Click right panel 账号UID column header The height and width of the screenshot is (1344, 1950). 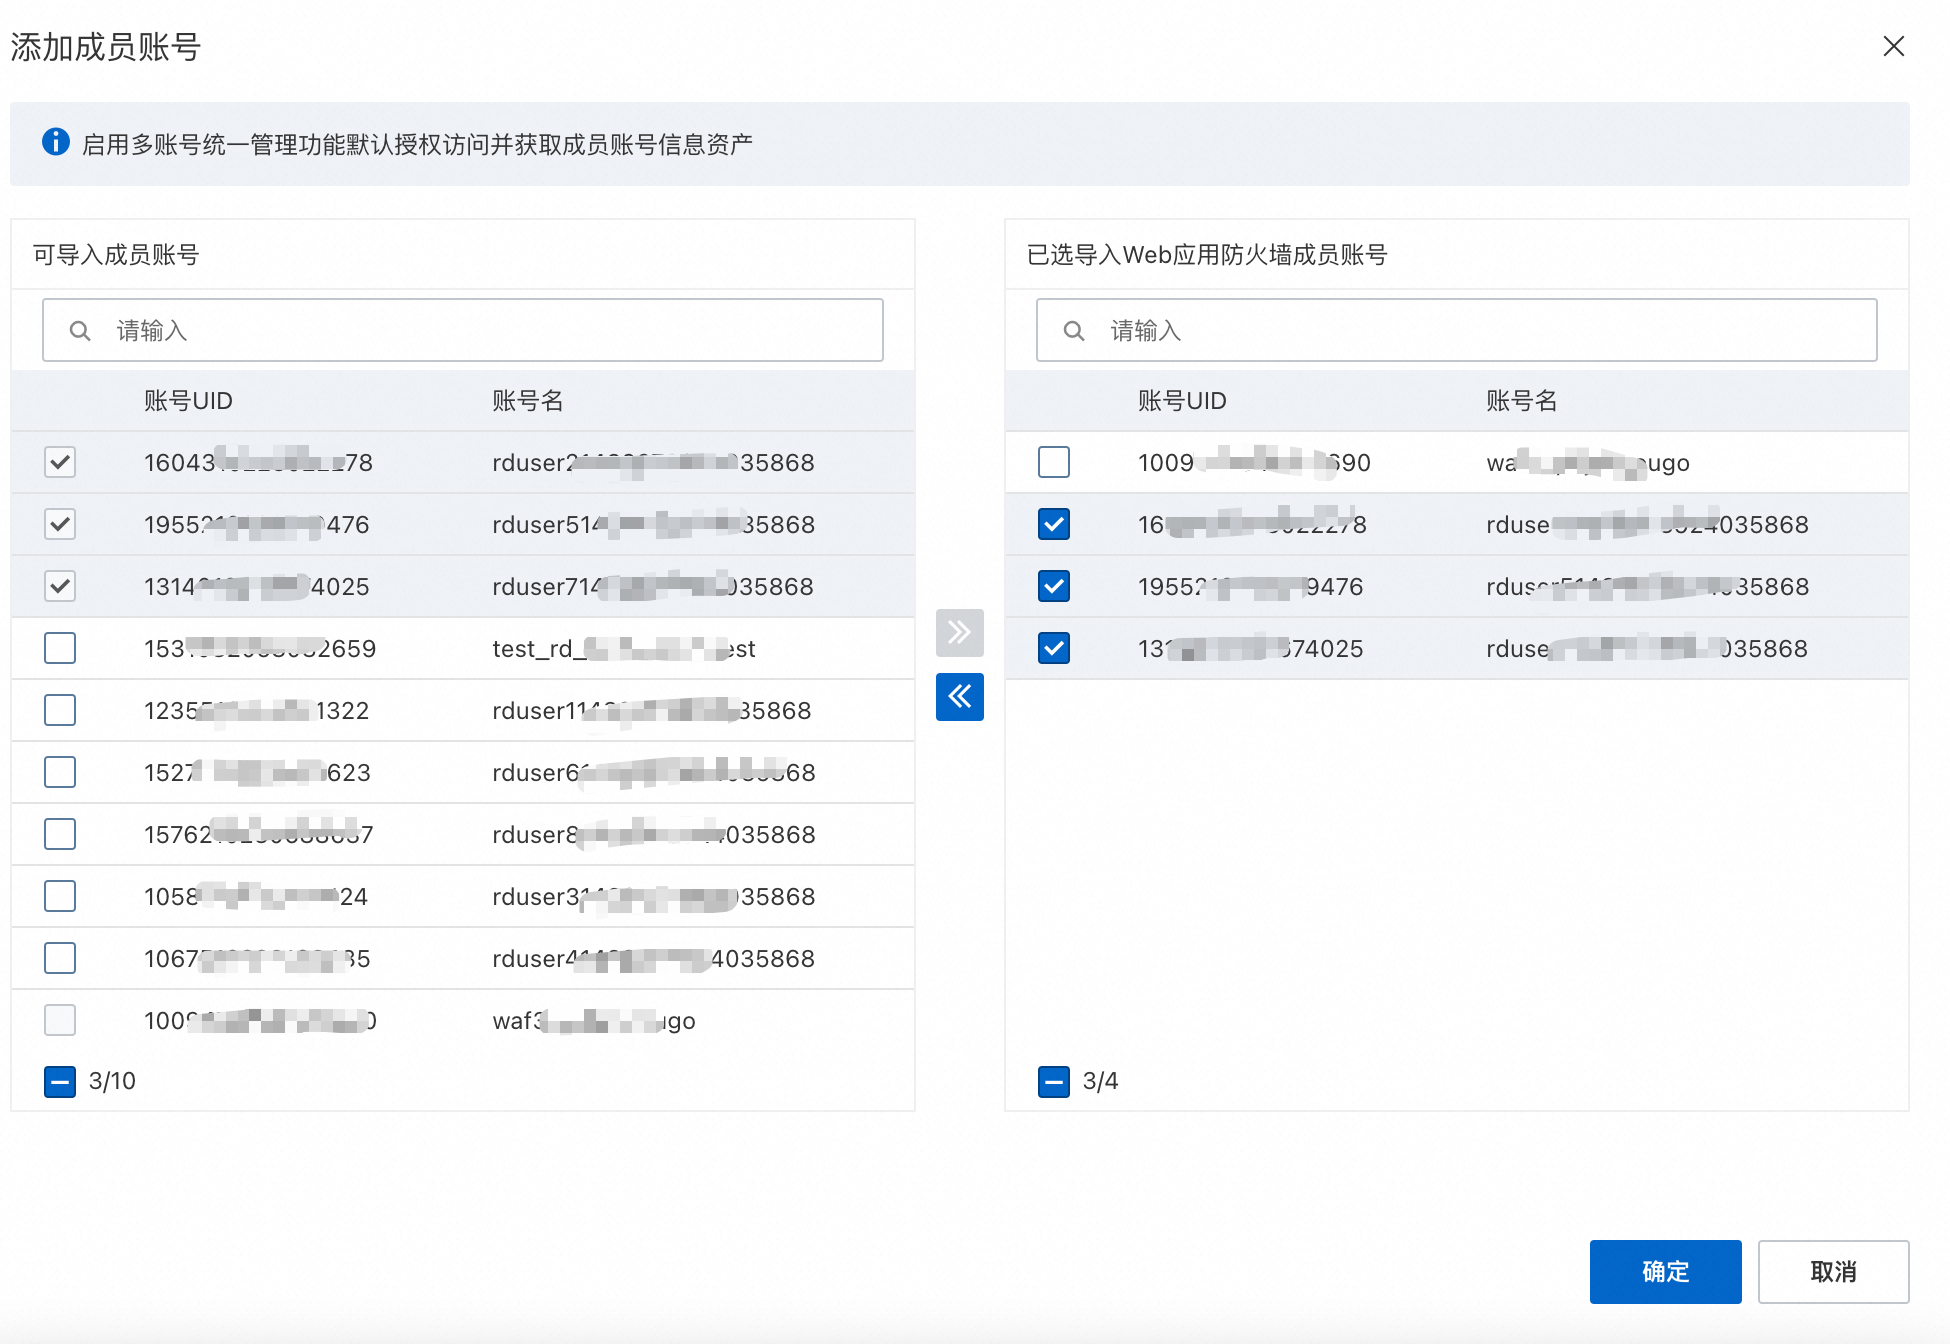(1182, 401)
